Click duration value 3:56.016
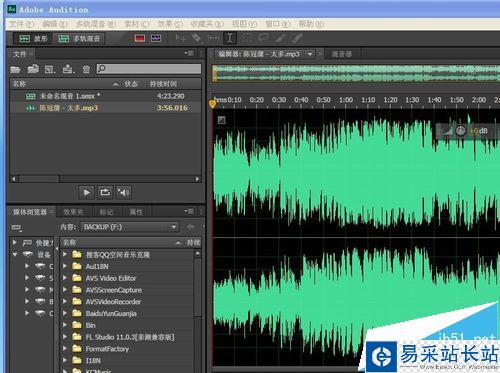The width and height of the screenshot is (500, 373). point(172,108)
